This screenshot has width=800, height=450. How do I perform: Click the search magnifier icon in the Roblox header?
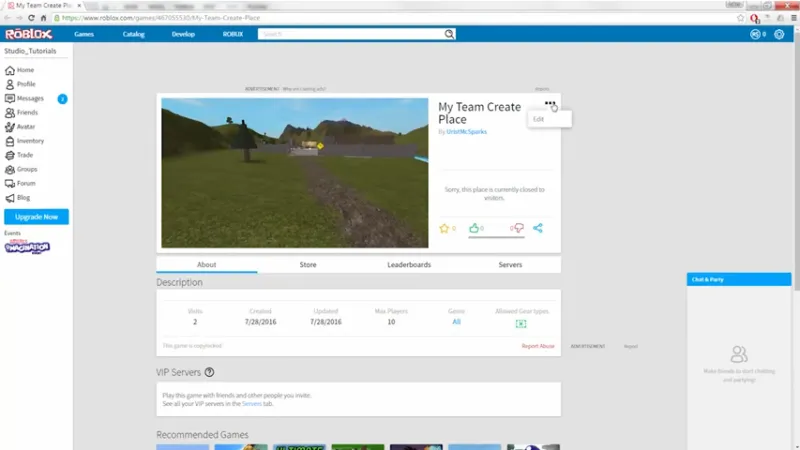coord(449,34)
